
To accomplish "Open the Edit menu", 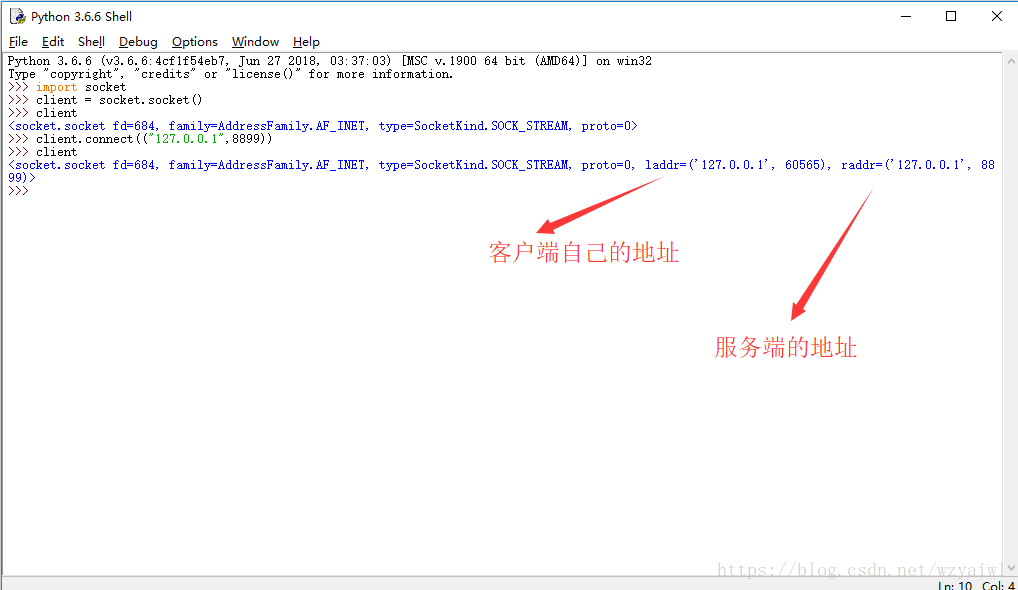I will (53, 42).
